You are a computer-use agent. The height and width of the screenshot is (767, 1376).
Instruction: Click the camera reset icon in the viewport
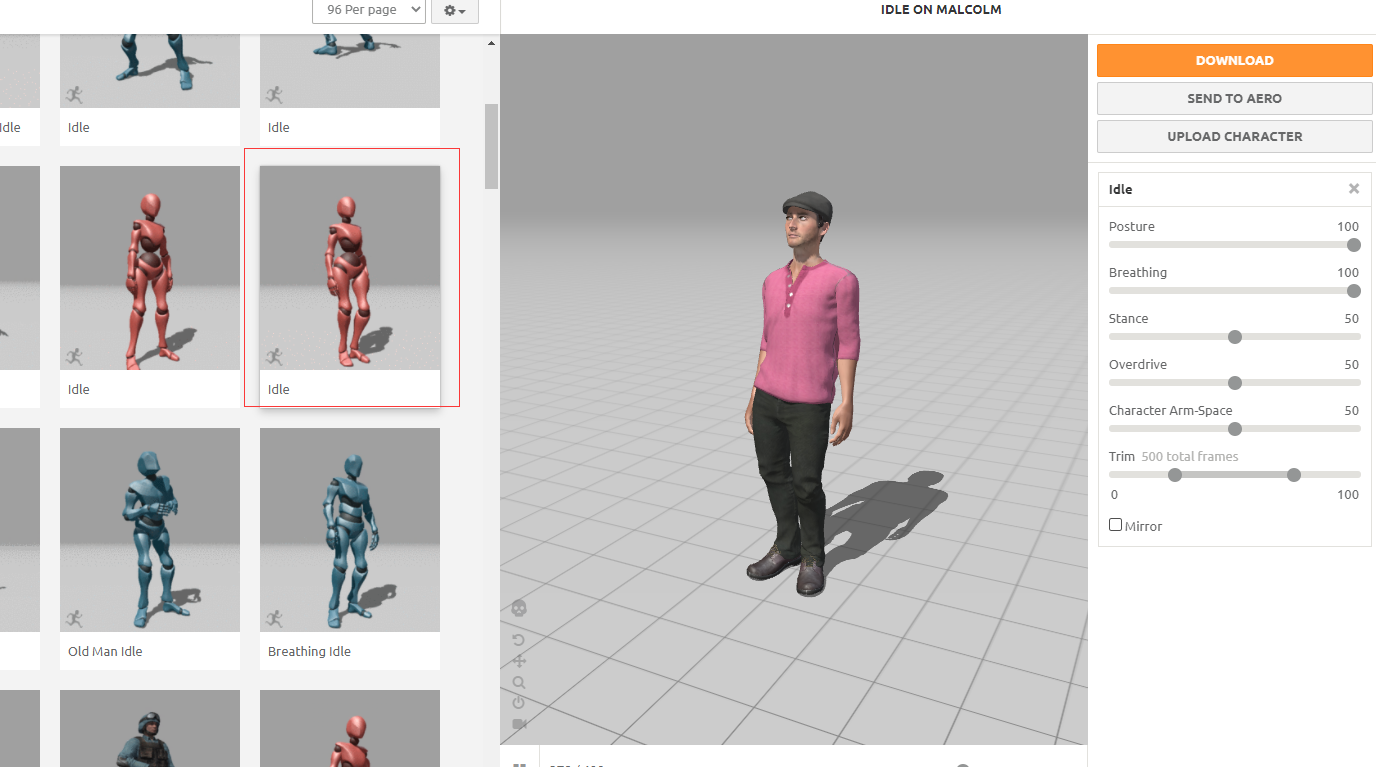coord(519,703)
